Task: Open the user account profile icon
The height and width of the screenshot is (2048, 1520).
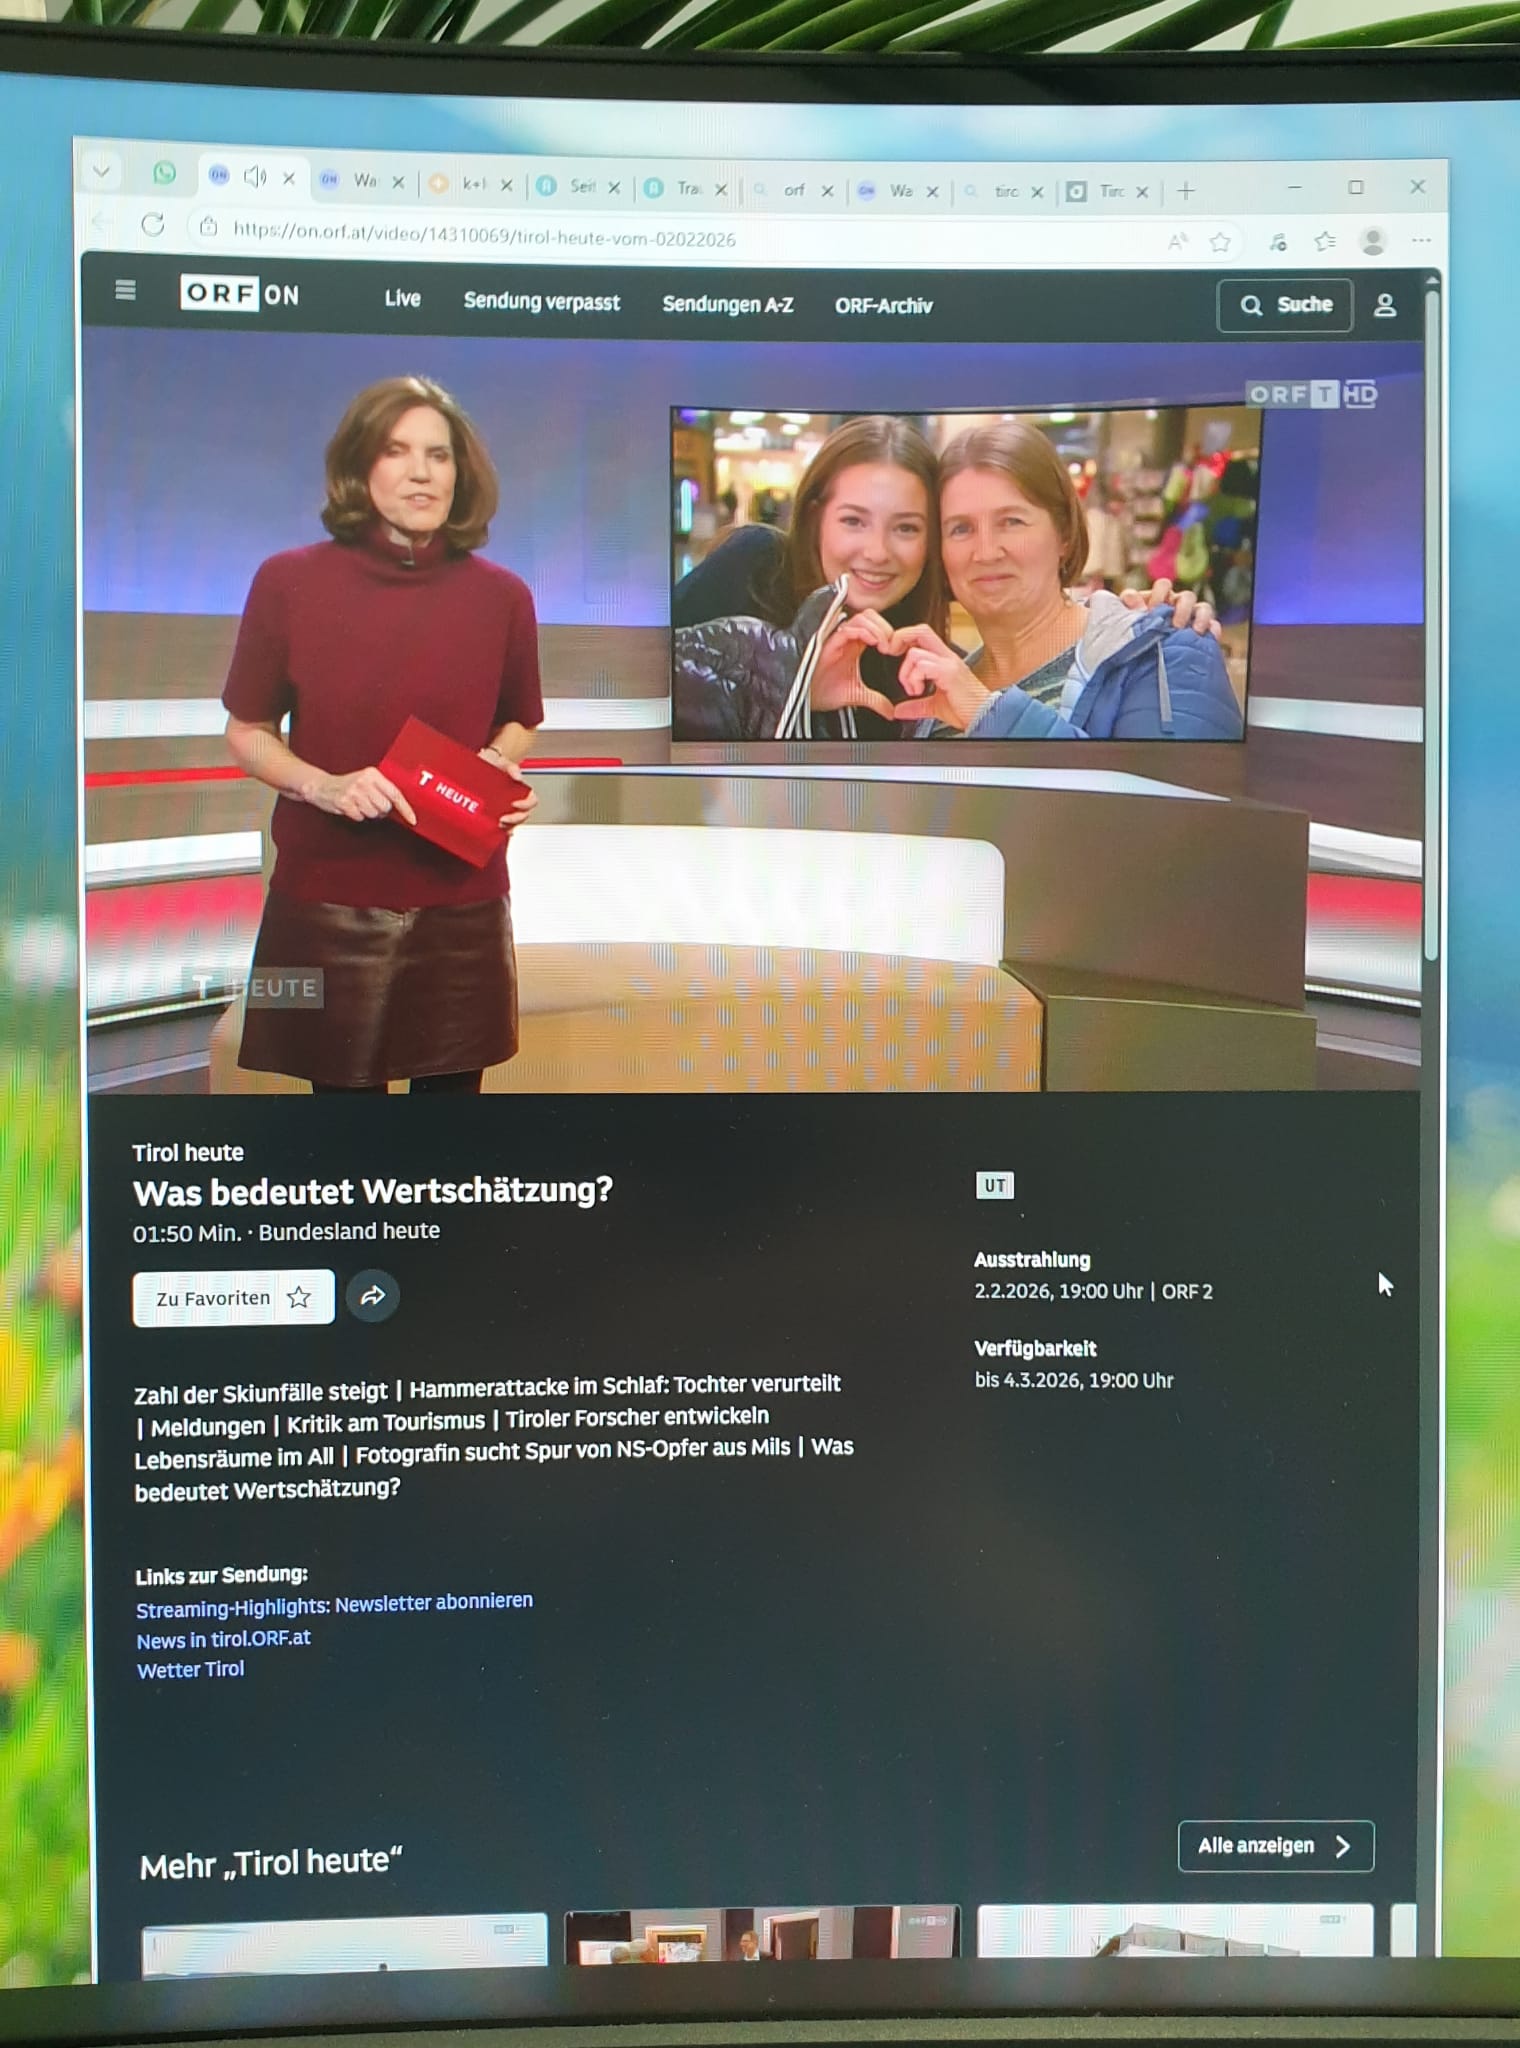Action: (x=1384, y=305)
